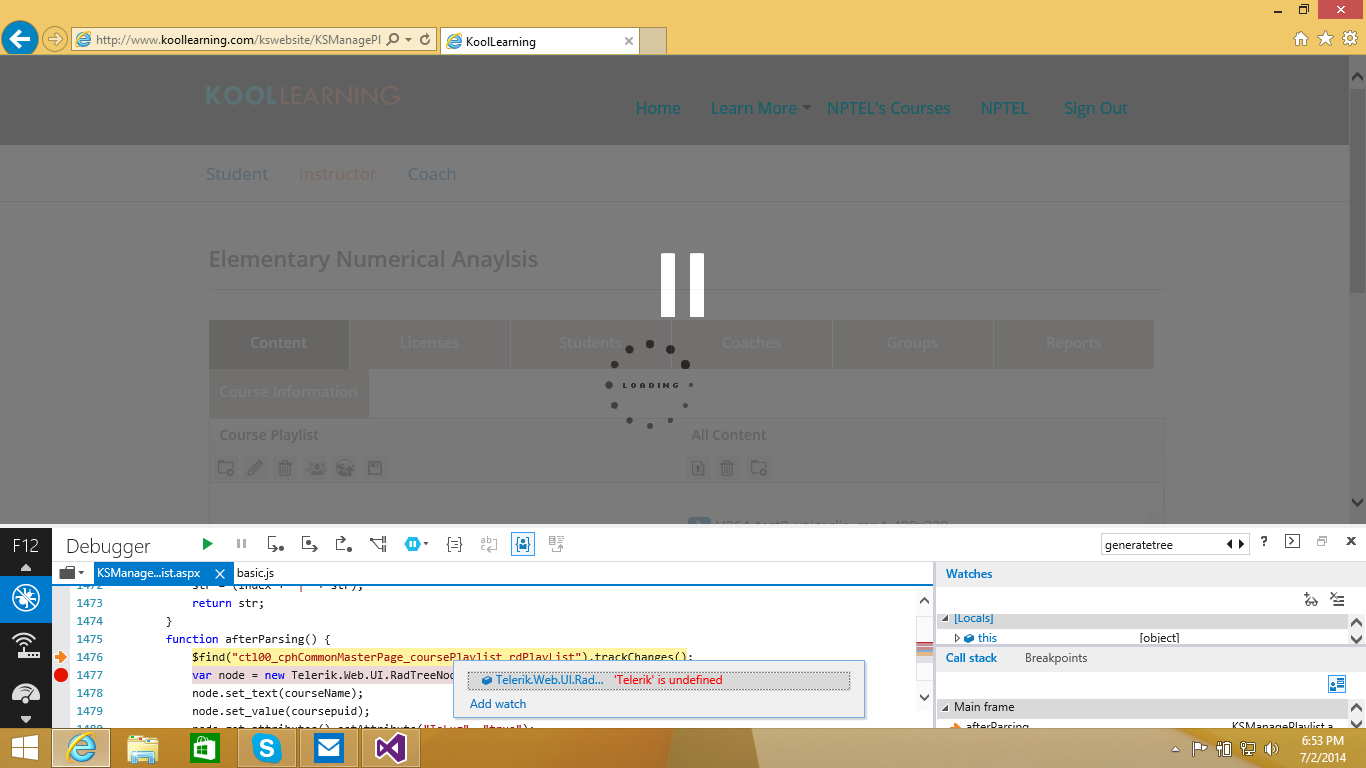Click afterParsing in the call stack
The width and height of the screenshot is (1366, 768).
997,726
